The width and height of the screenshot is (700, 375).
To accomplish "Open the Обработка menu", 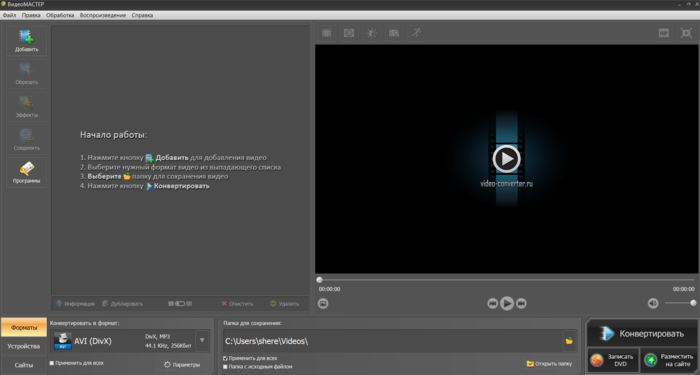I will click(x=60, y=15).
